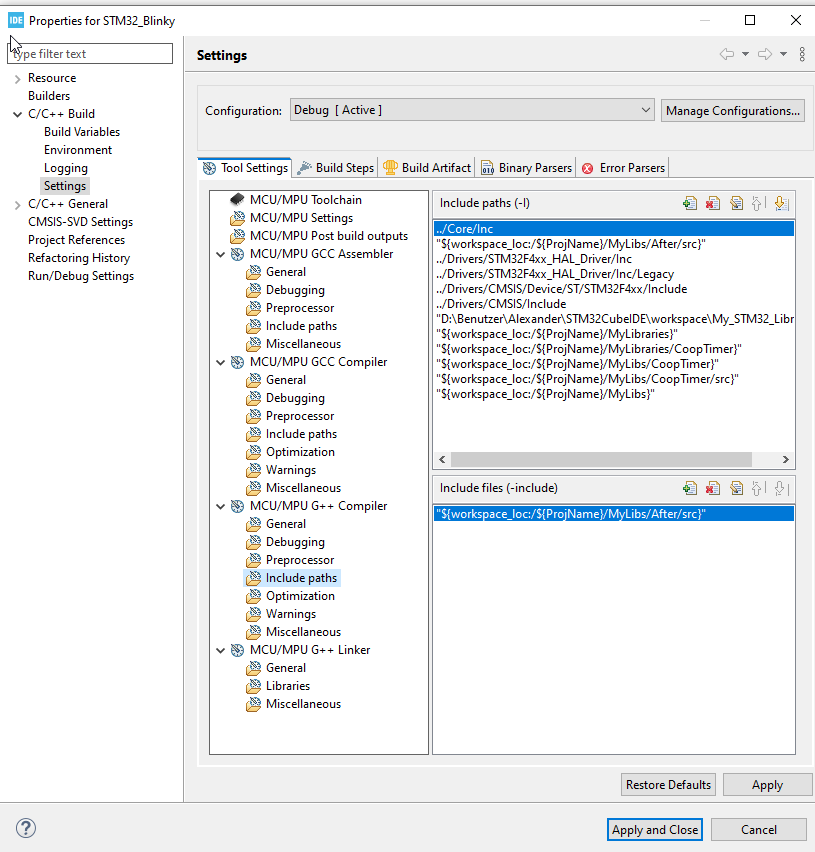Viewport: 815px width, 852px height.
Task: Delete the selected include path
Action: [712, 203]
